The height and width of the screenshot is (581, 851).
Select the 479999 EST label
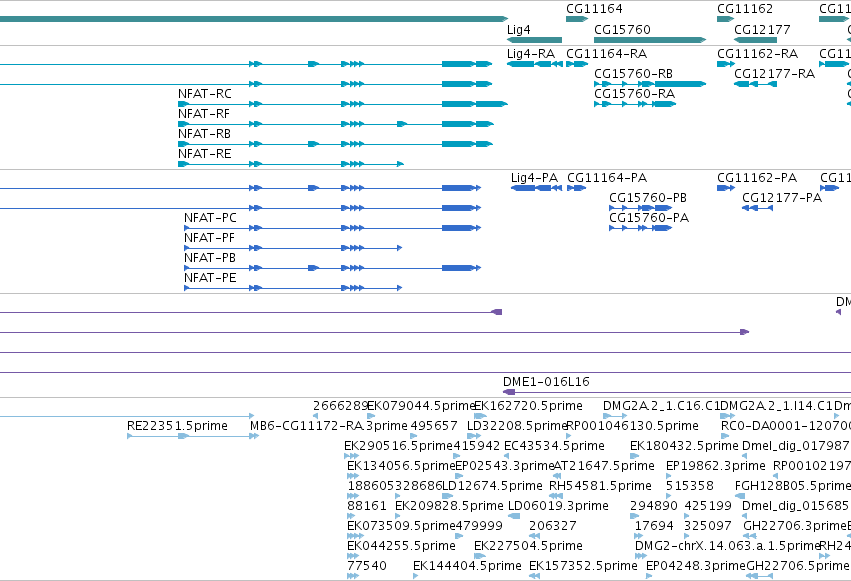click(479, 526)
